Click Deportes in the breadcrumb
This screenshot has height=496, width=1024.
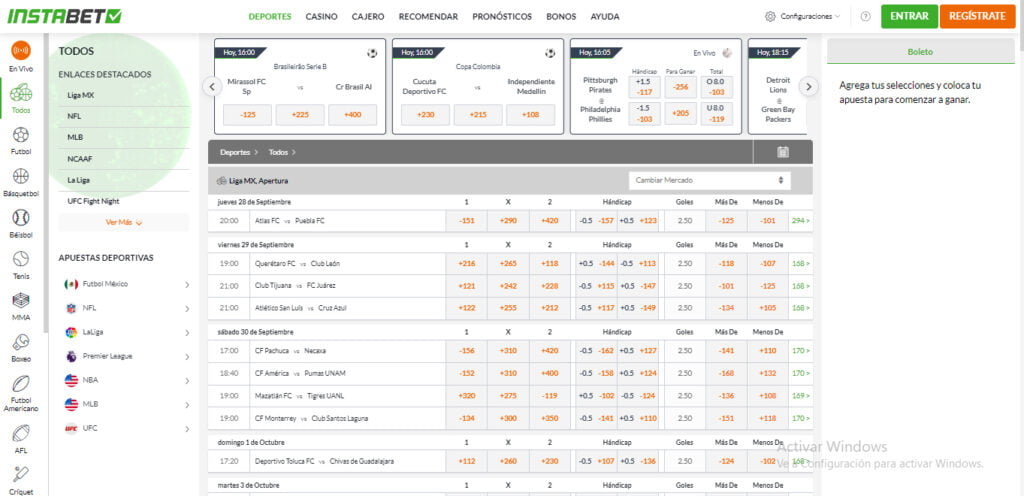click(x=234, y=152)
